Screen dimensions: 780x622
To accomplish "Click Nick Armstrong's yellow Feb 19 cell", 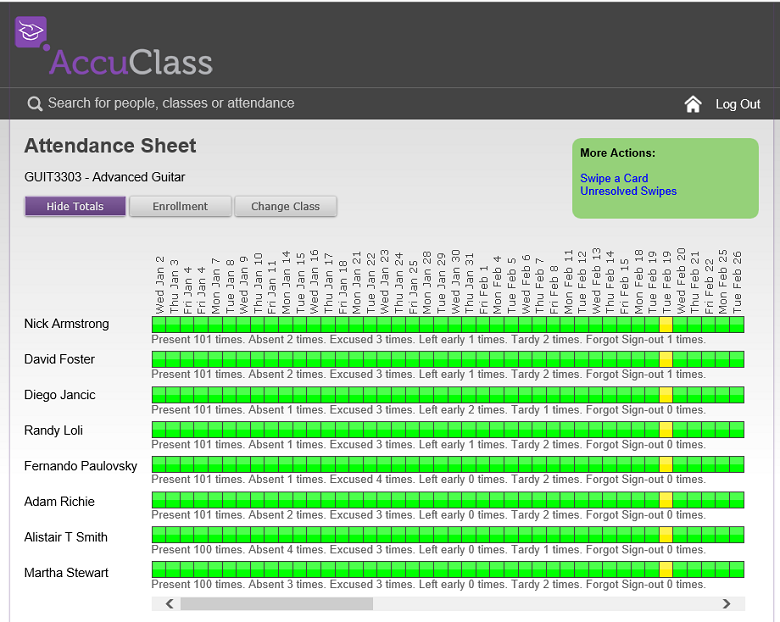I will [x=666, y=325].
